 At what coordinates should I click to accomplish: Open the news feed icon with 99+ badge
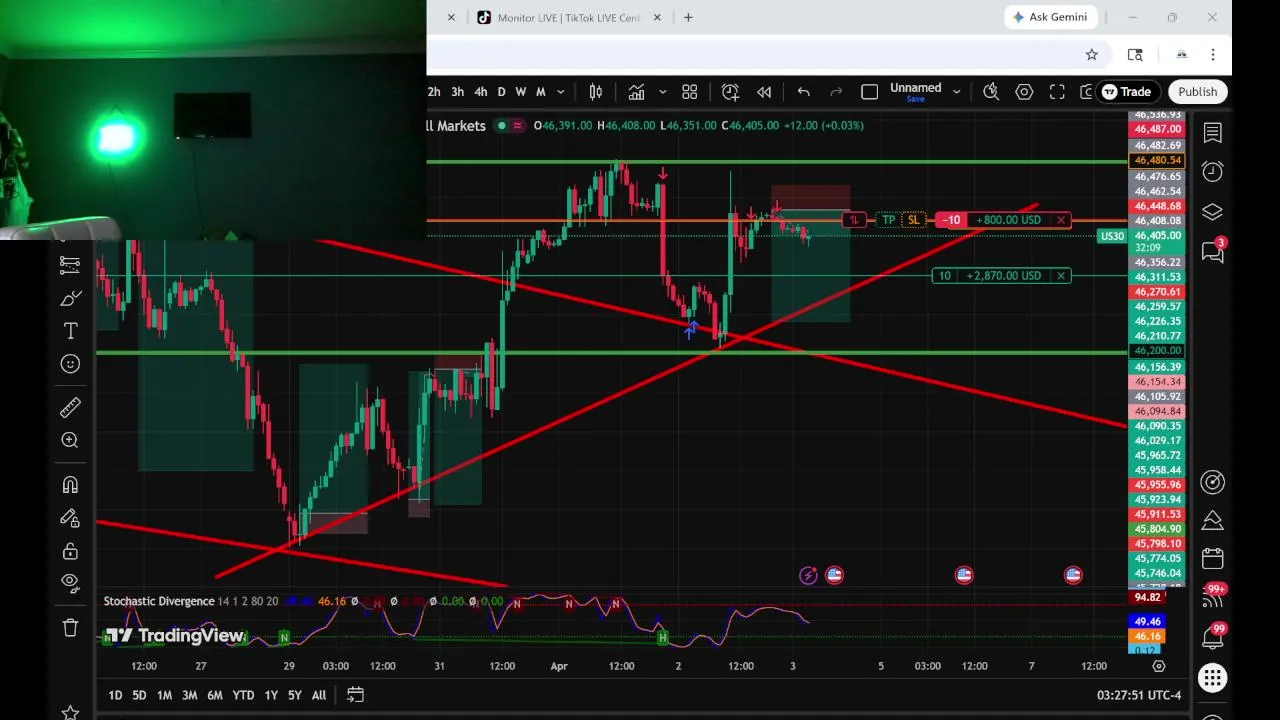1212,598
